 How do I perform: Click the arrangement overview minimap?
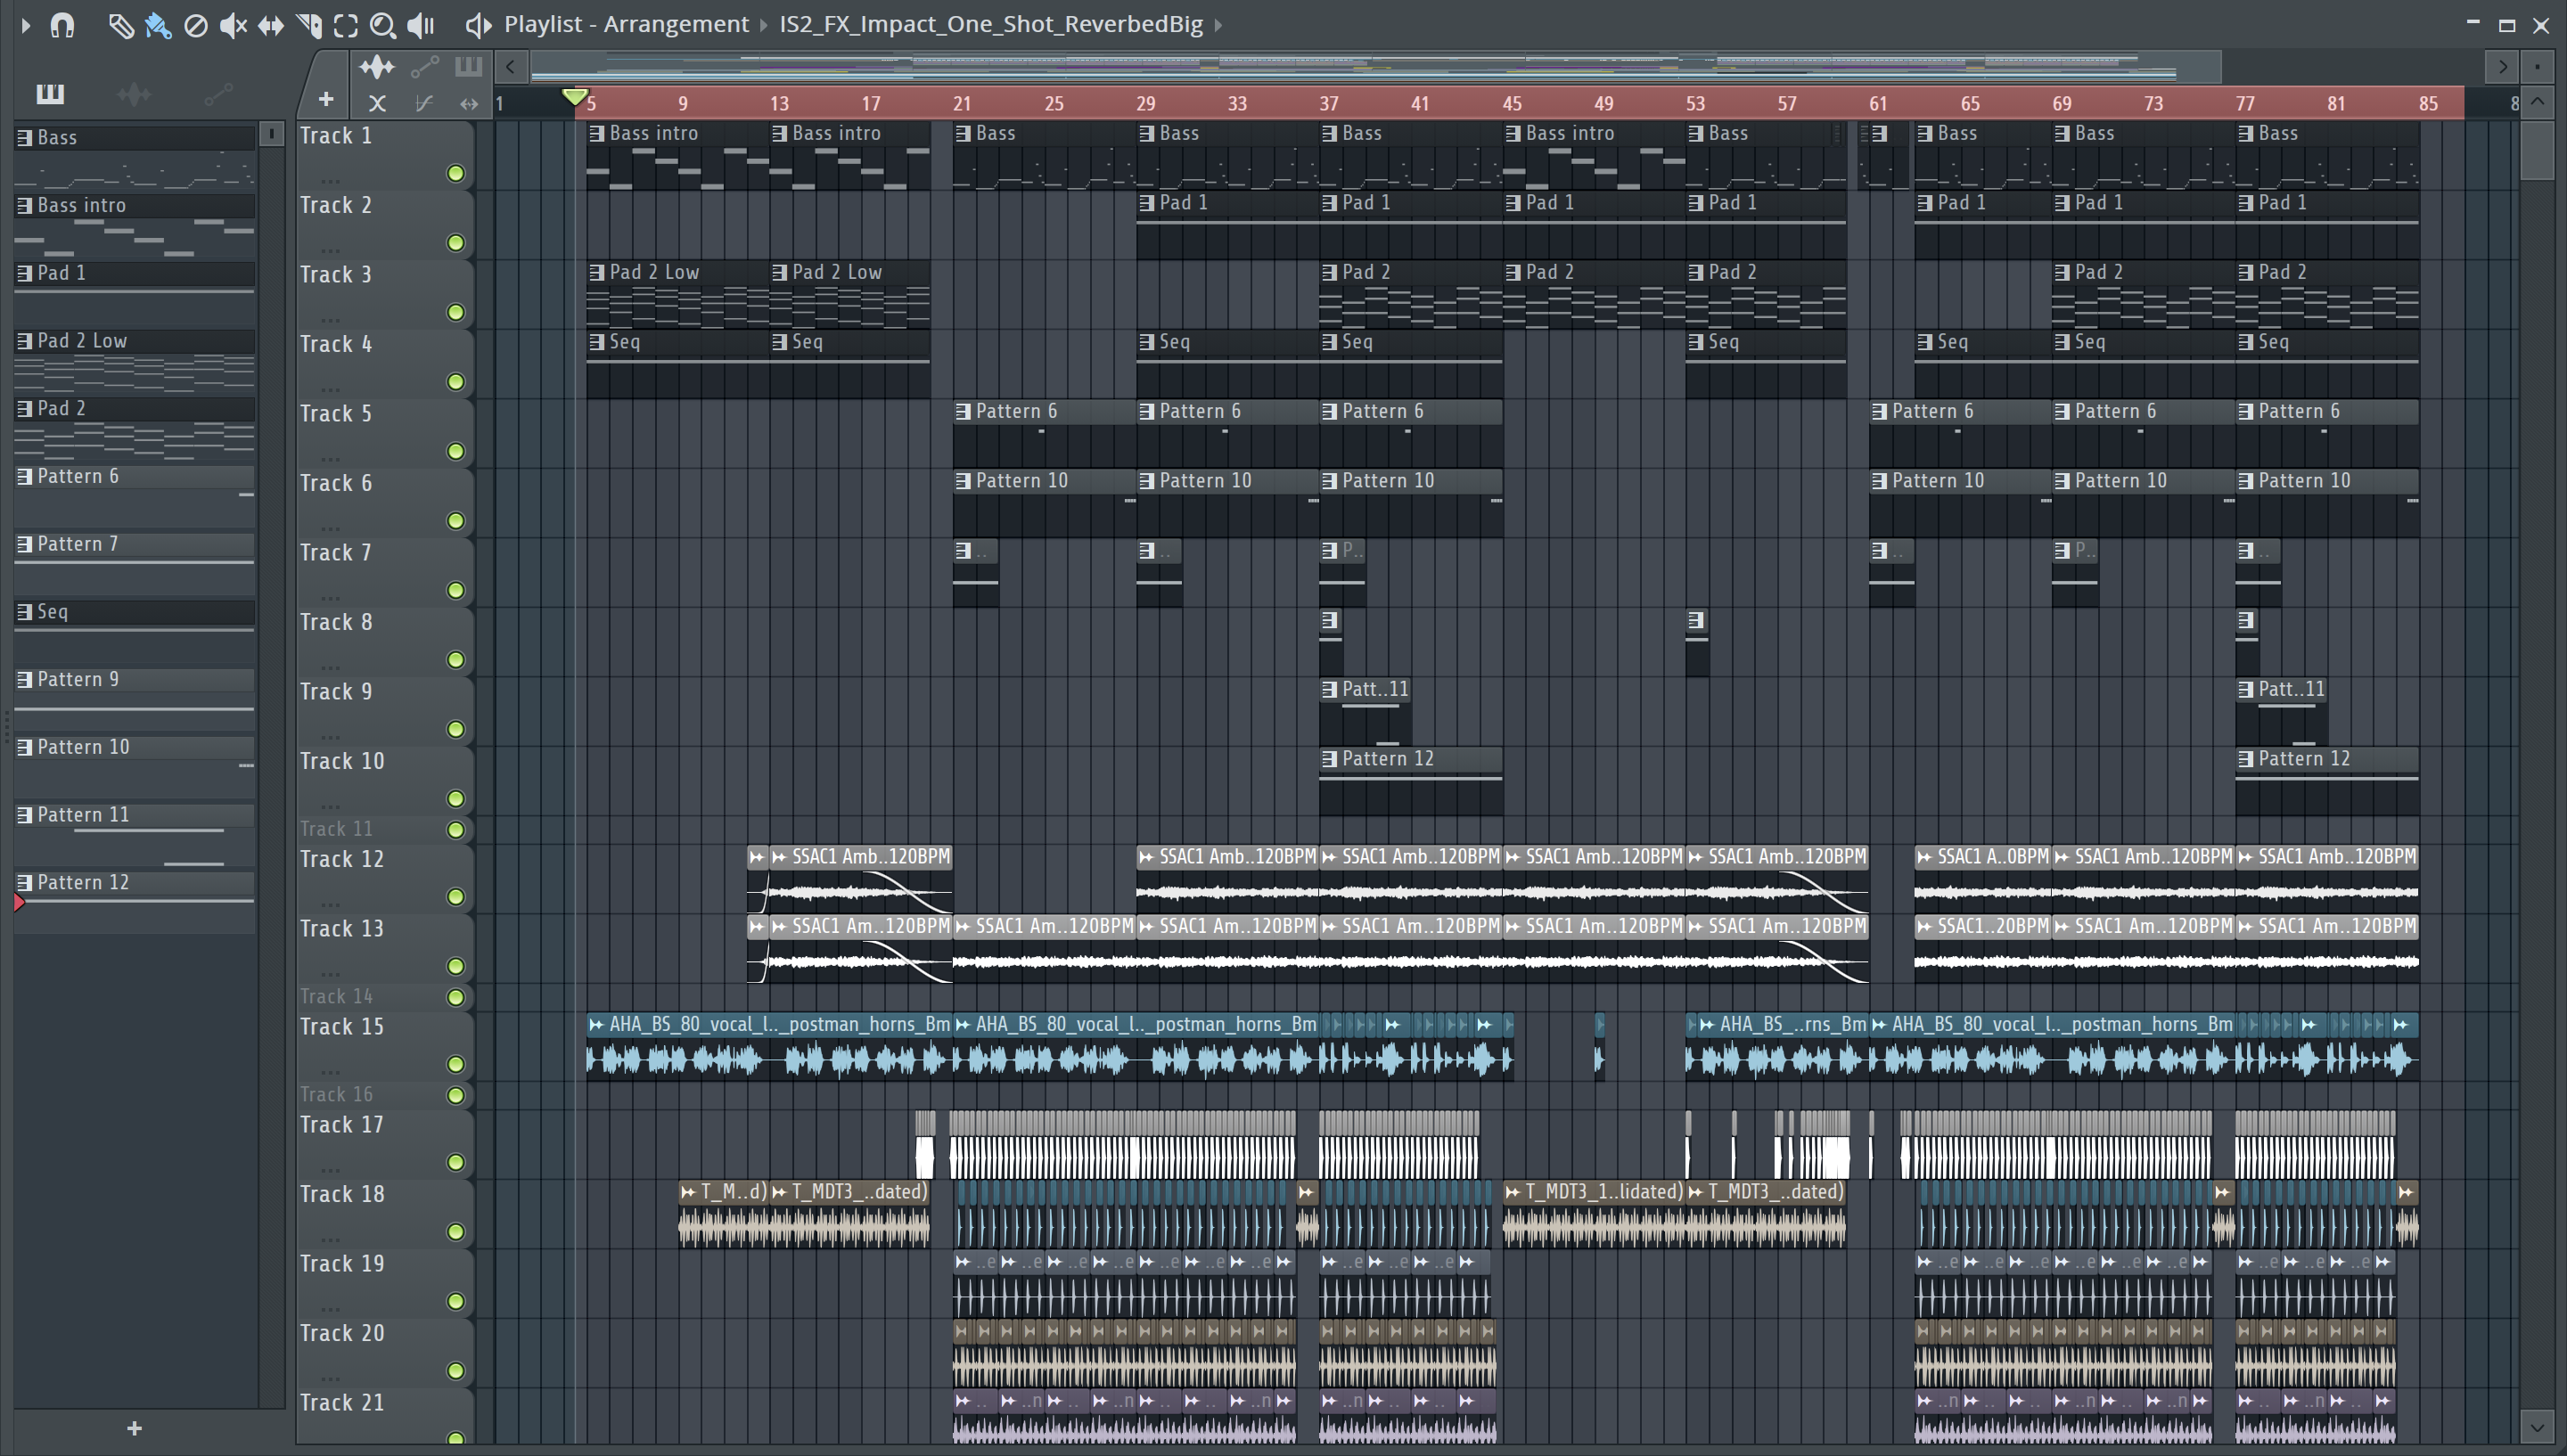pos(1375,67)
